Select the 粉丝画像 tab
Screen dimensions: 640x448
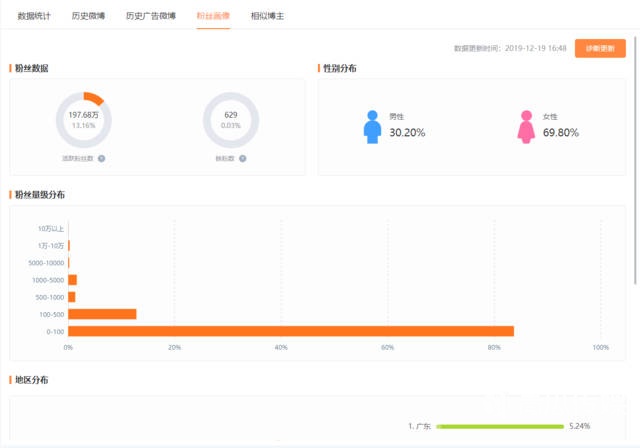[x=213, y=16]
